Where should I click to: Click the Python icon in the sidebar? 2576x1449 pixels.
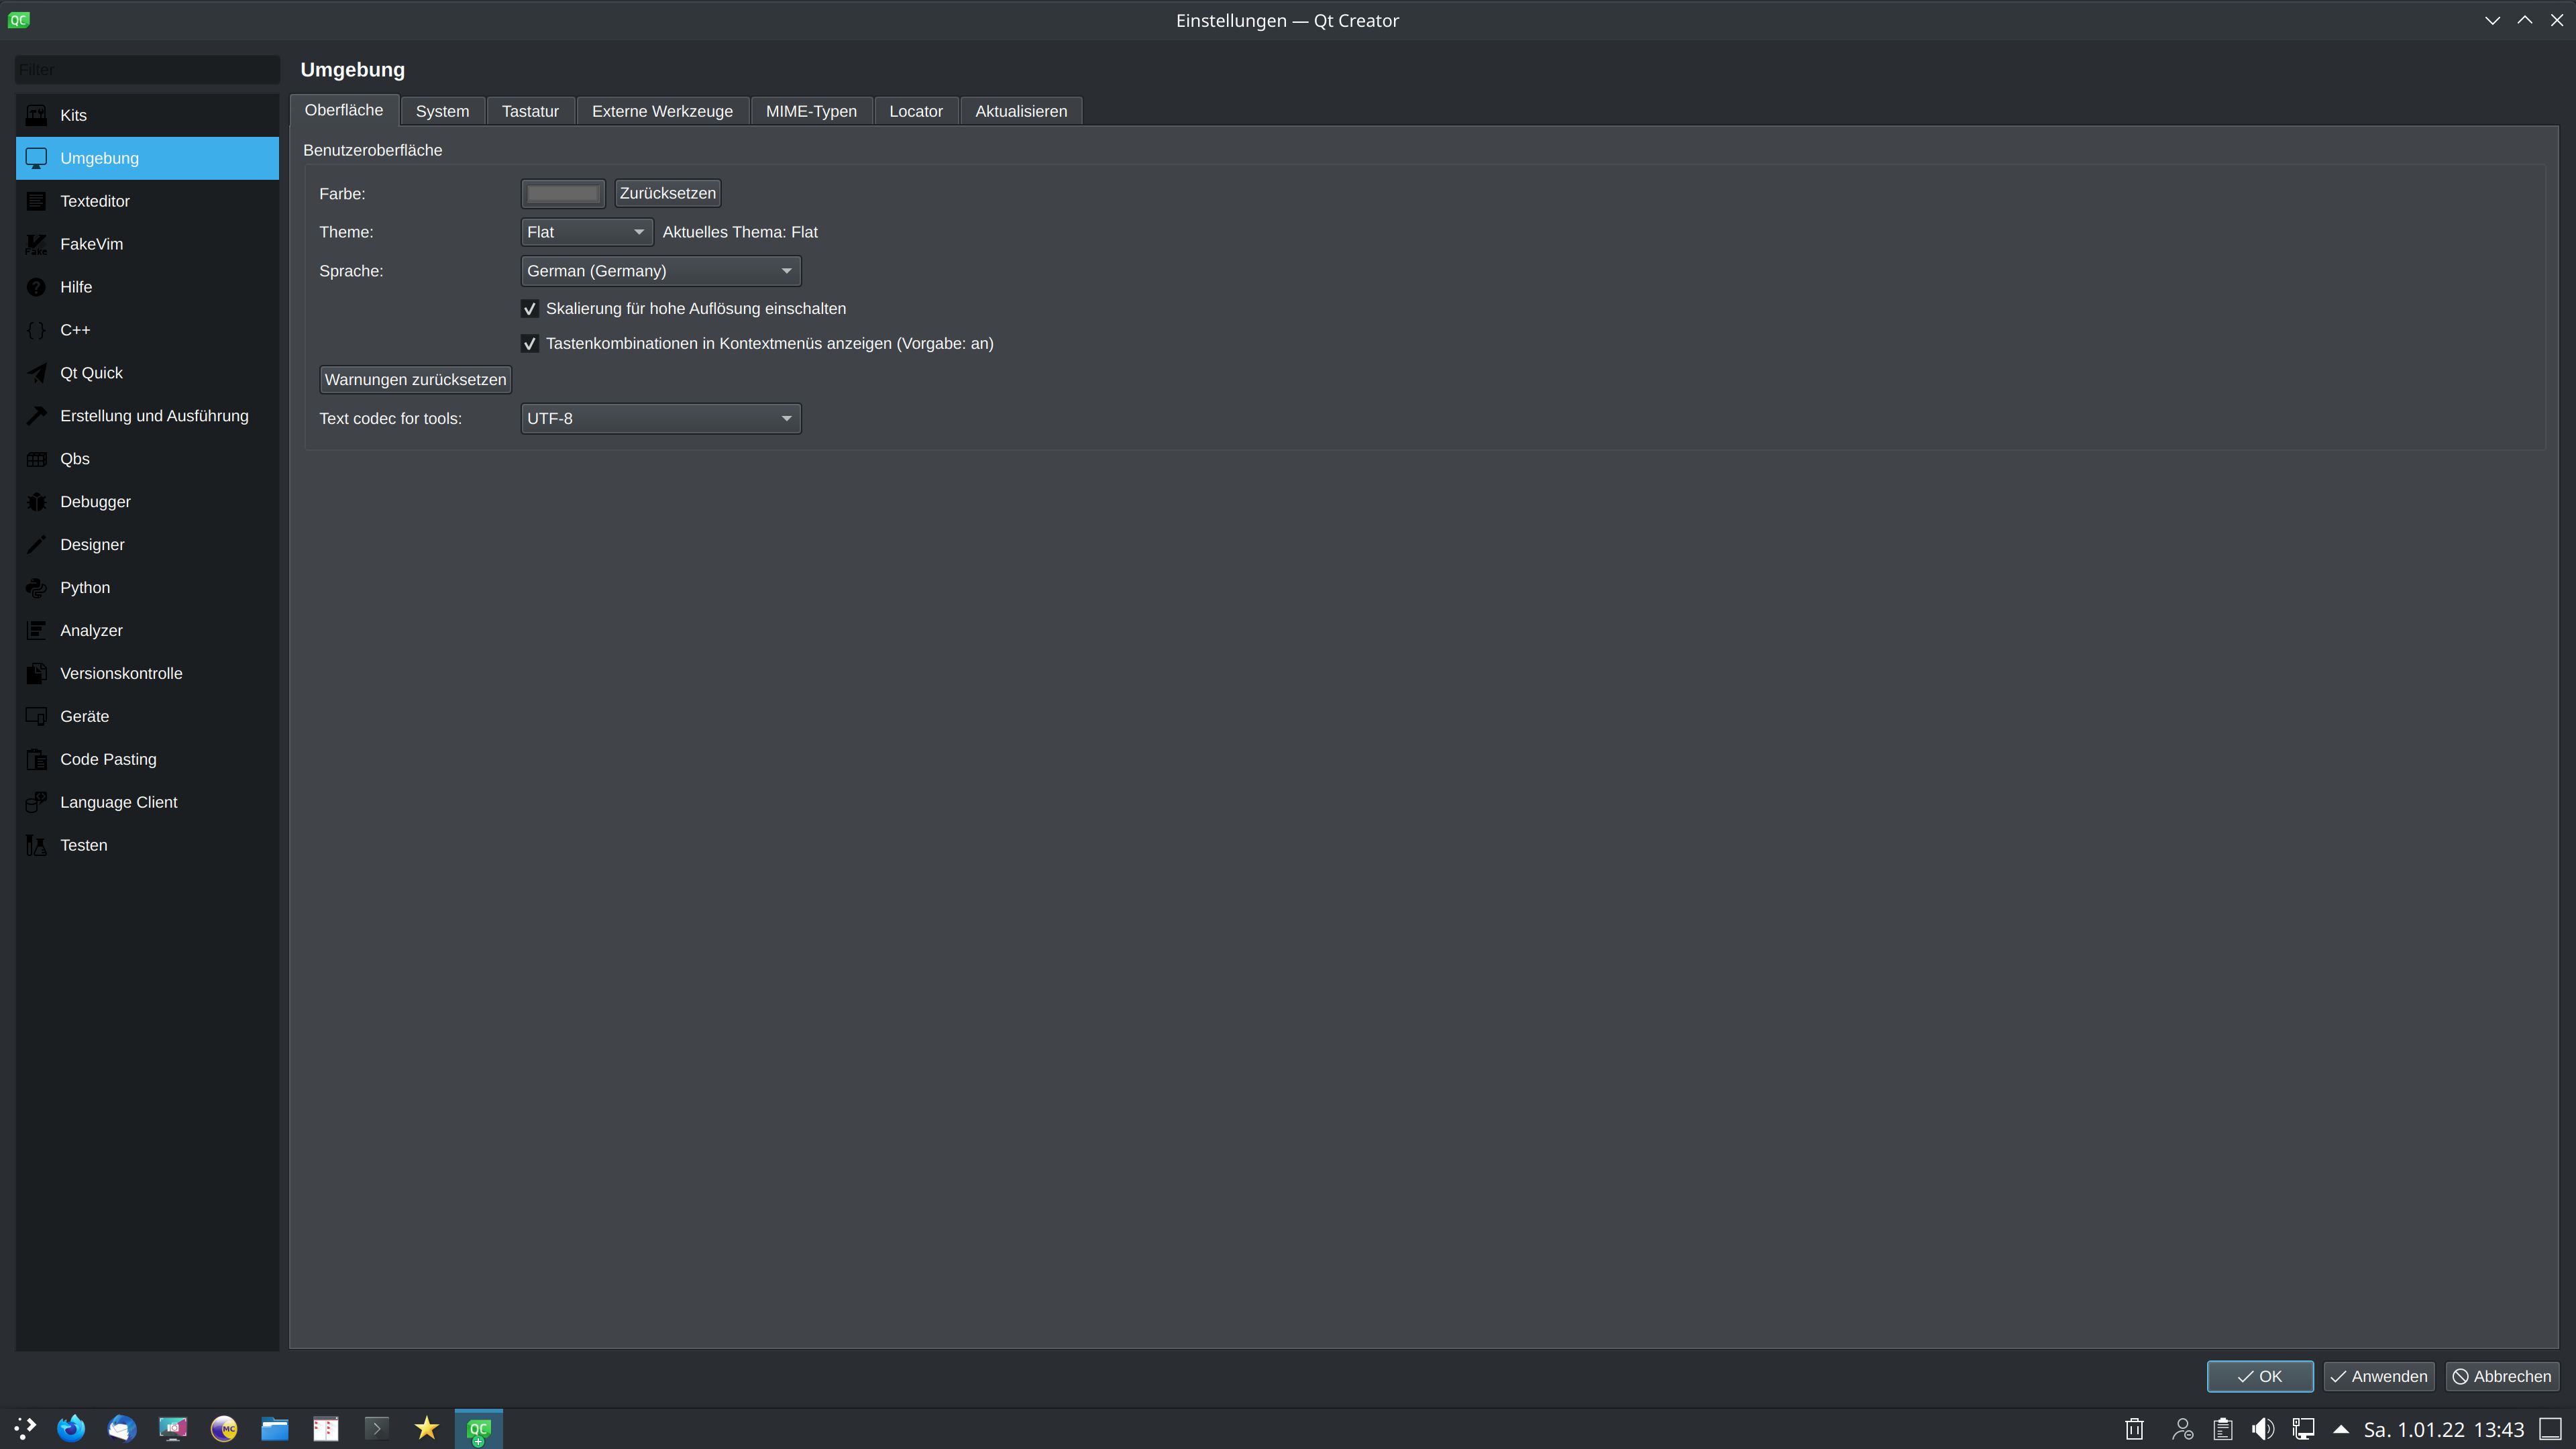[36, 588]
